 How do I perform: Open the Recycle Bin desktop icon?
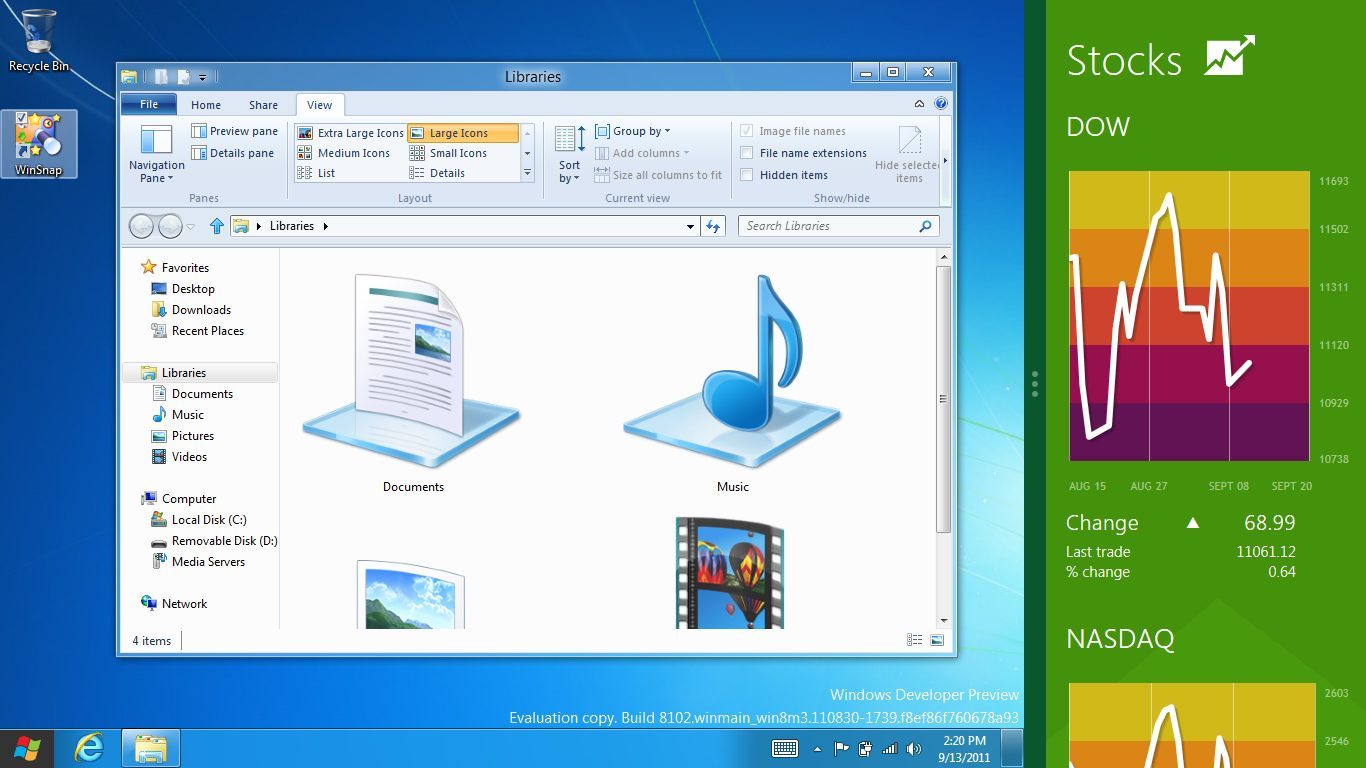(x=39, y=41)
